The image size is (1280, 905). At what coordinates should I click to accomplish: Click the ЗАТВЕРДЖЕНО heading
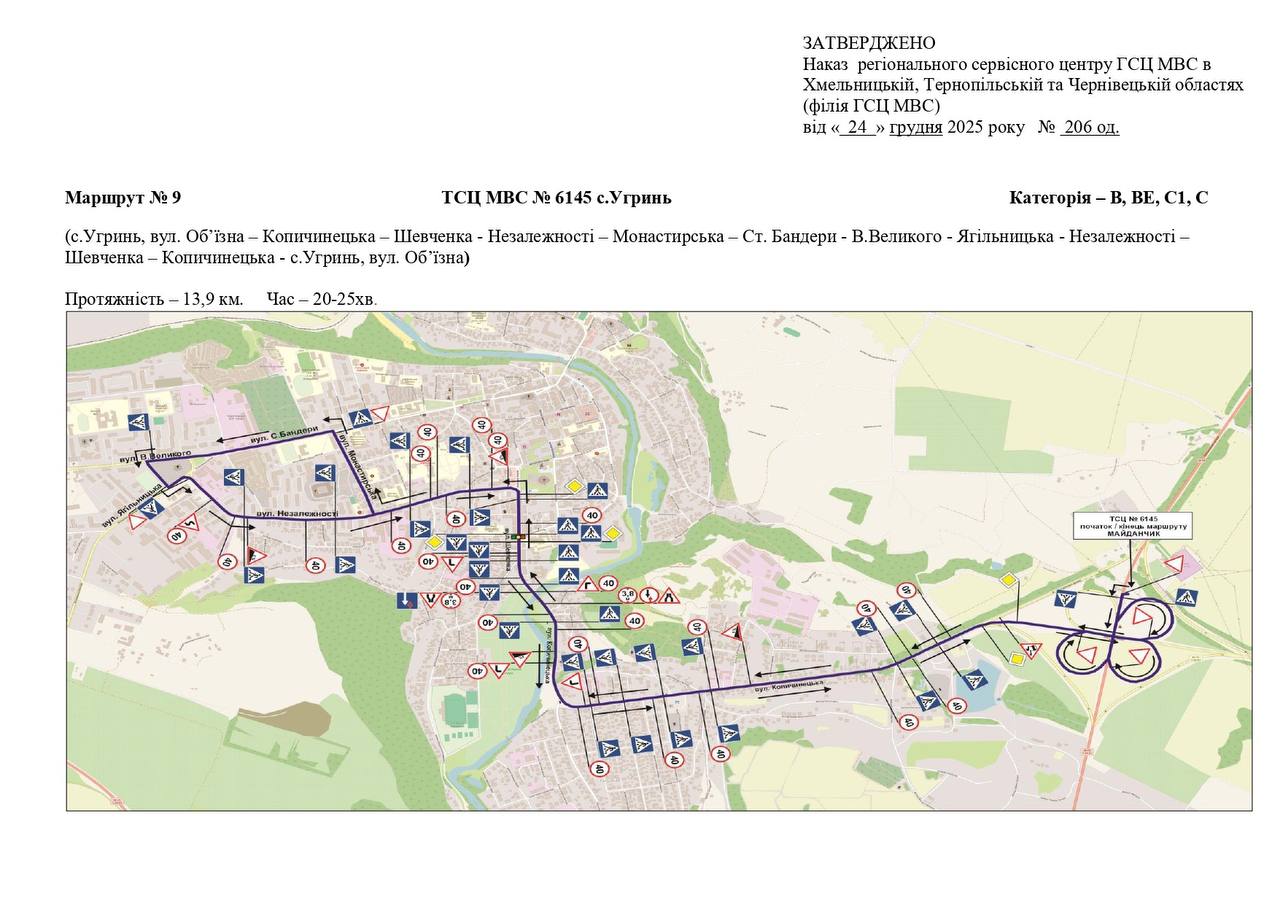click(868, 43)
